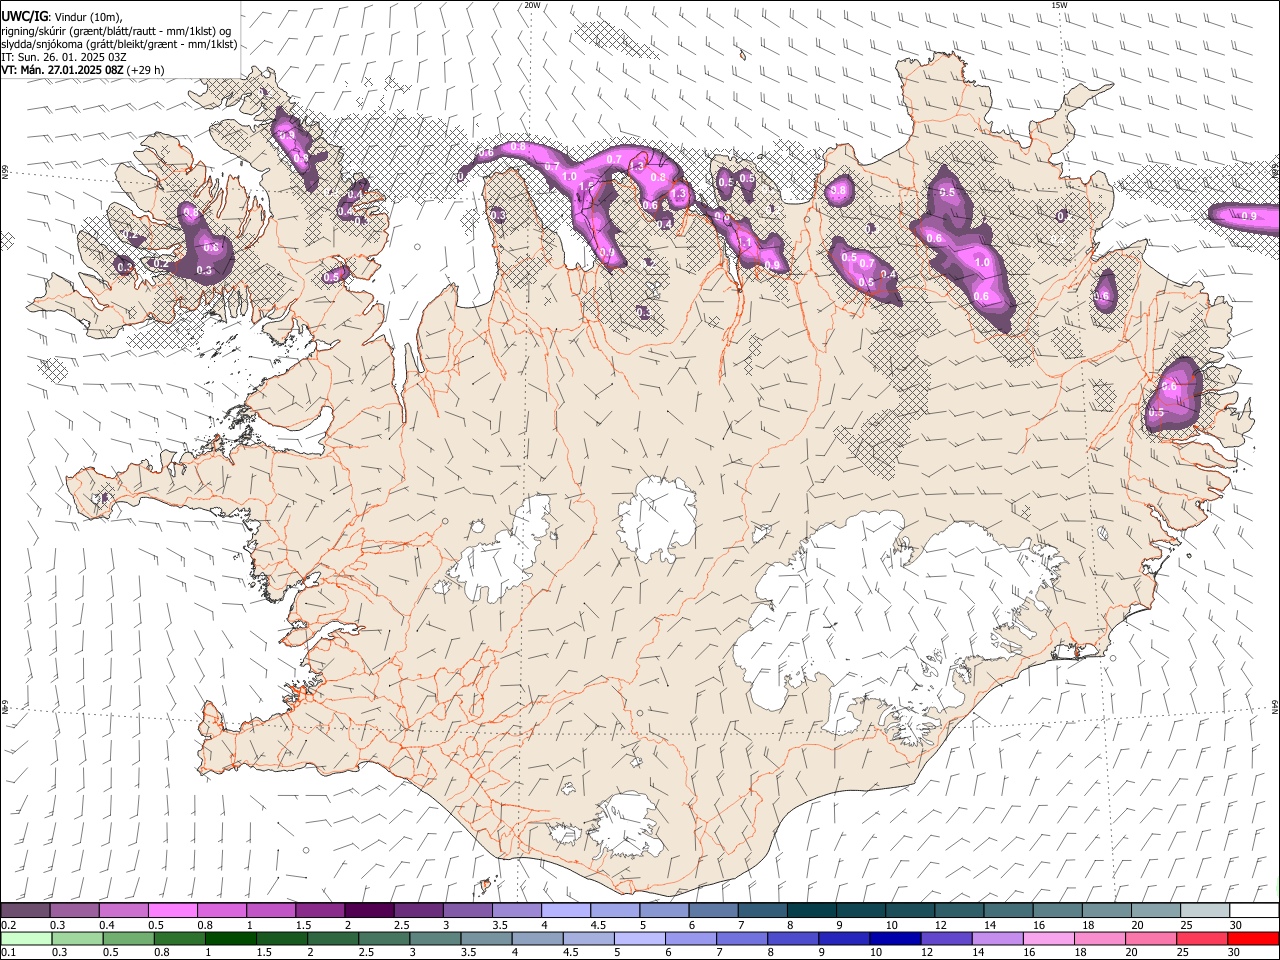Click the UWC/IG title text

[25, 17]
